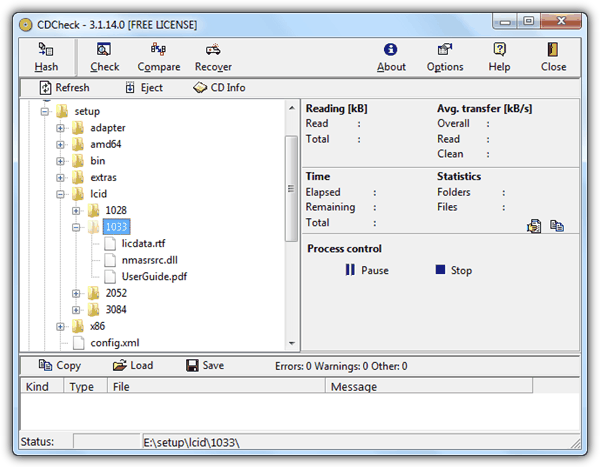Sort log by Kind column
This screenshot has height=467, width=600.
pos(42,386)
